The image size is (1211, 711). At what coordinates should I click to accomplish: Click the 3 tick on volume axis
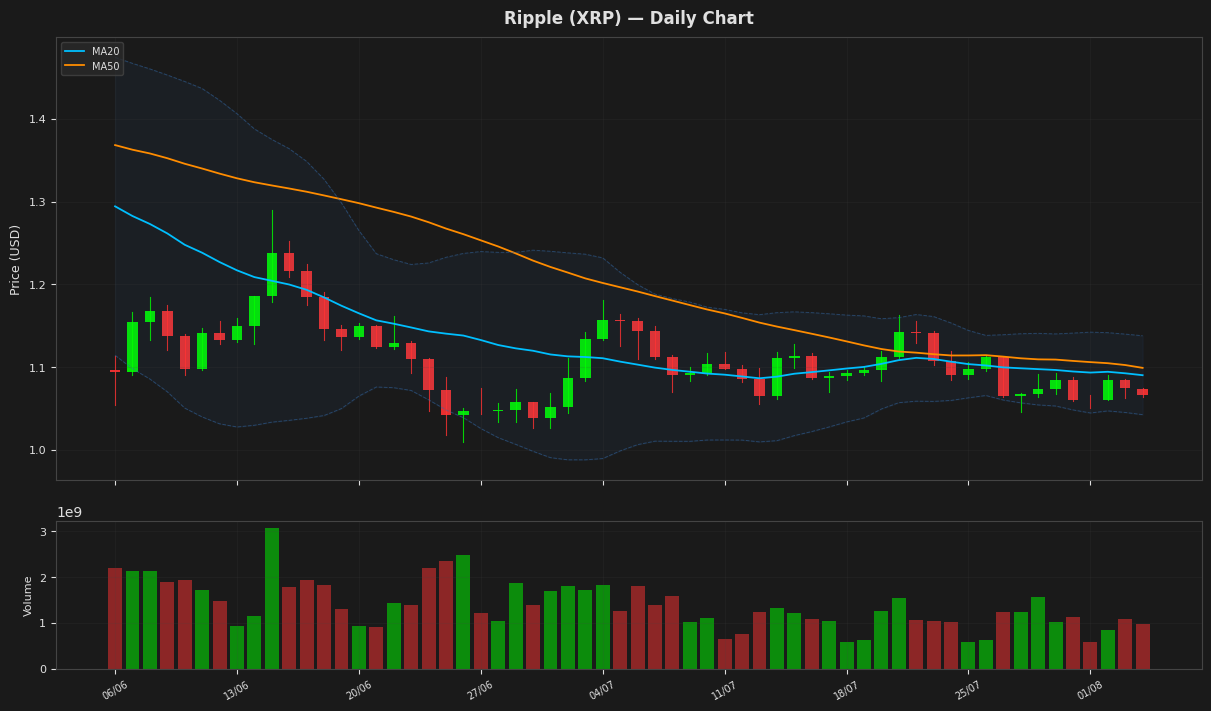point(44,532)
